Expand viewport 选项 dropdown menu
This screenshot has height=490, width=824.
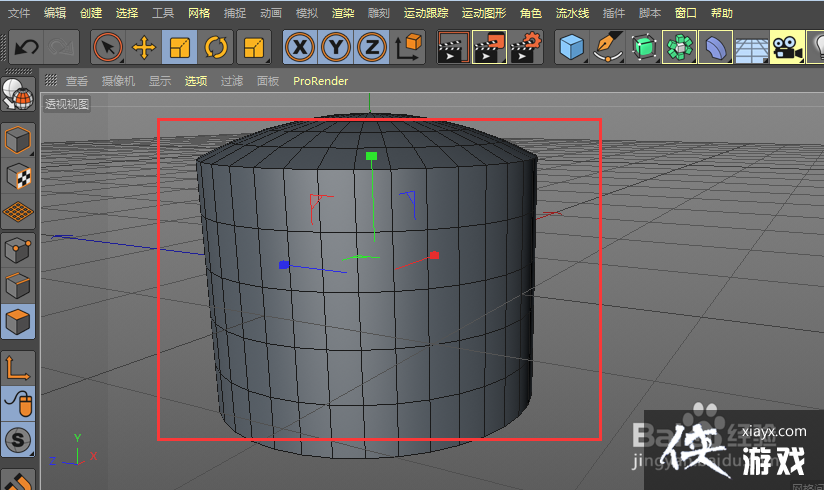tap(195, 81)
